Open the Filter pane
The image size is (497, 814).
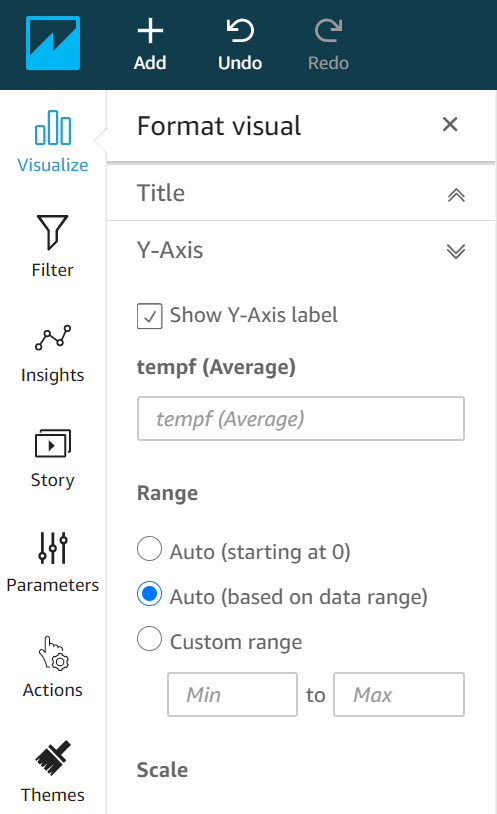(52, 247)
